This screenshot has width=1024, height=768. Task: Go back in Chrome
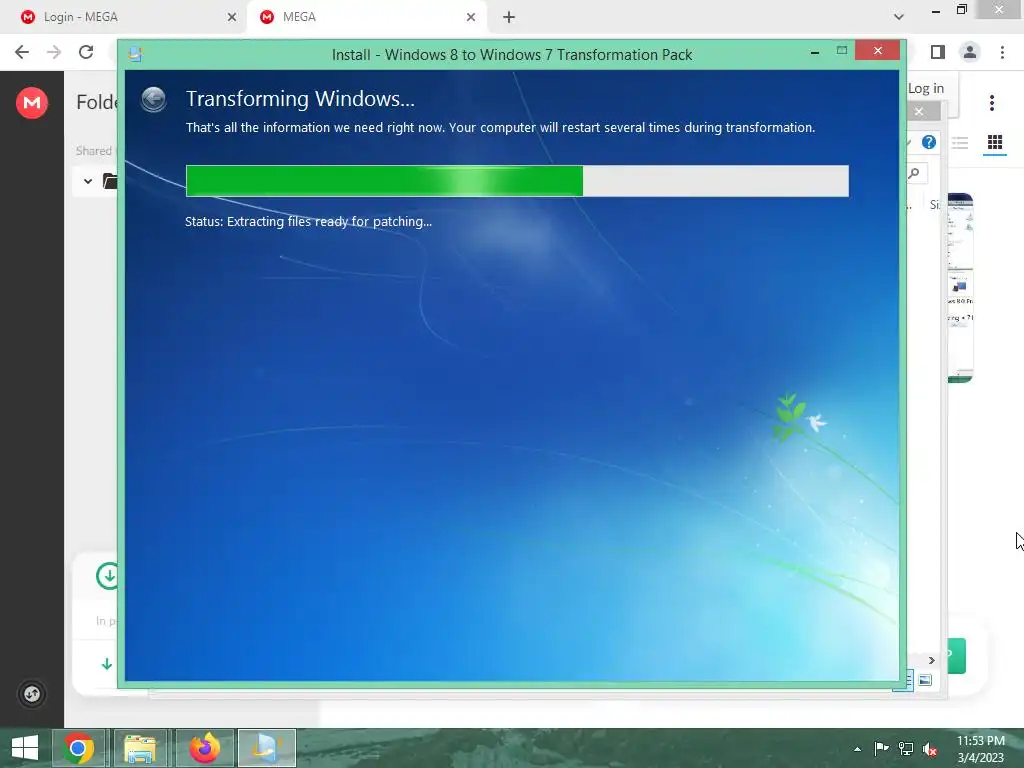coord(22,52)
